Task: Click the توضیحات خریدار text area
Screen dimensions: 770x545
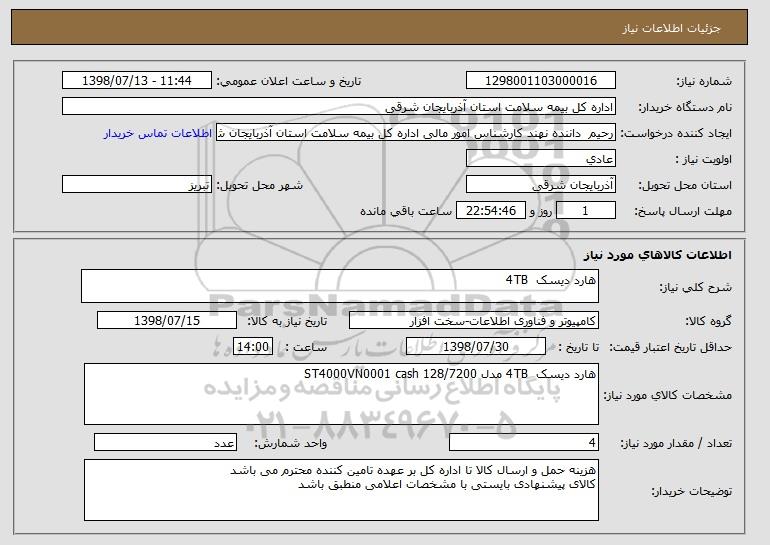Action: point(341,490)
